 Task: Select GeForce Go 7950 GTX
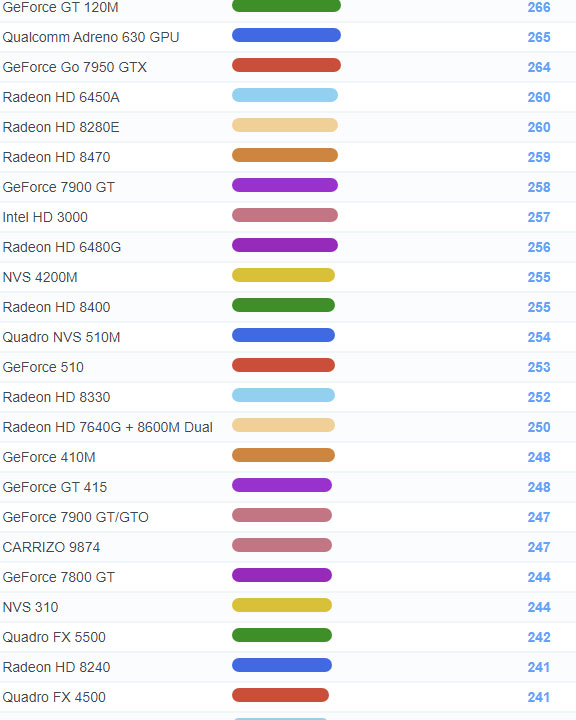(74, 67)
